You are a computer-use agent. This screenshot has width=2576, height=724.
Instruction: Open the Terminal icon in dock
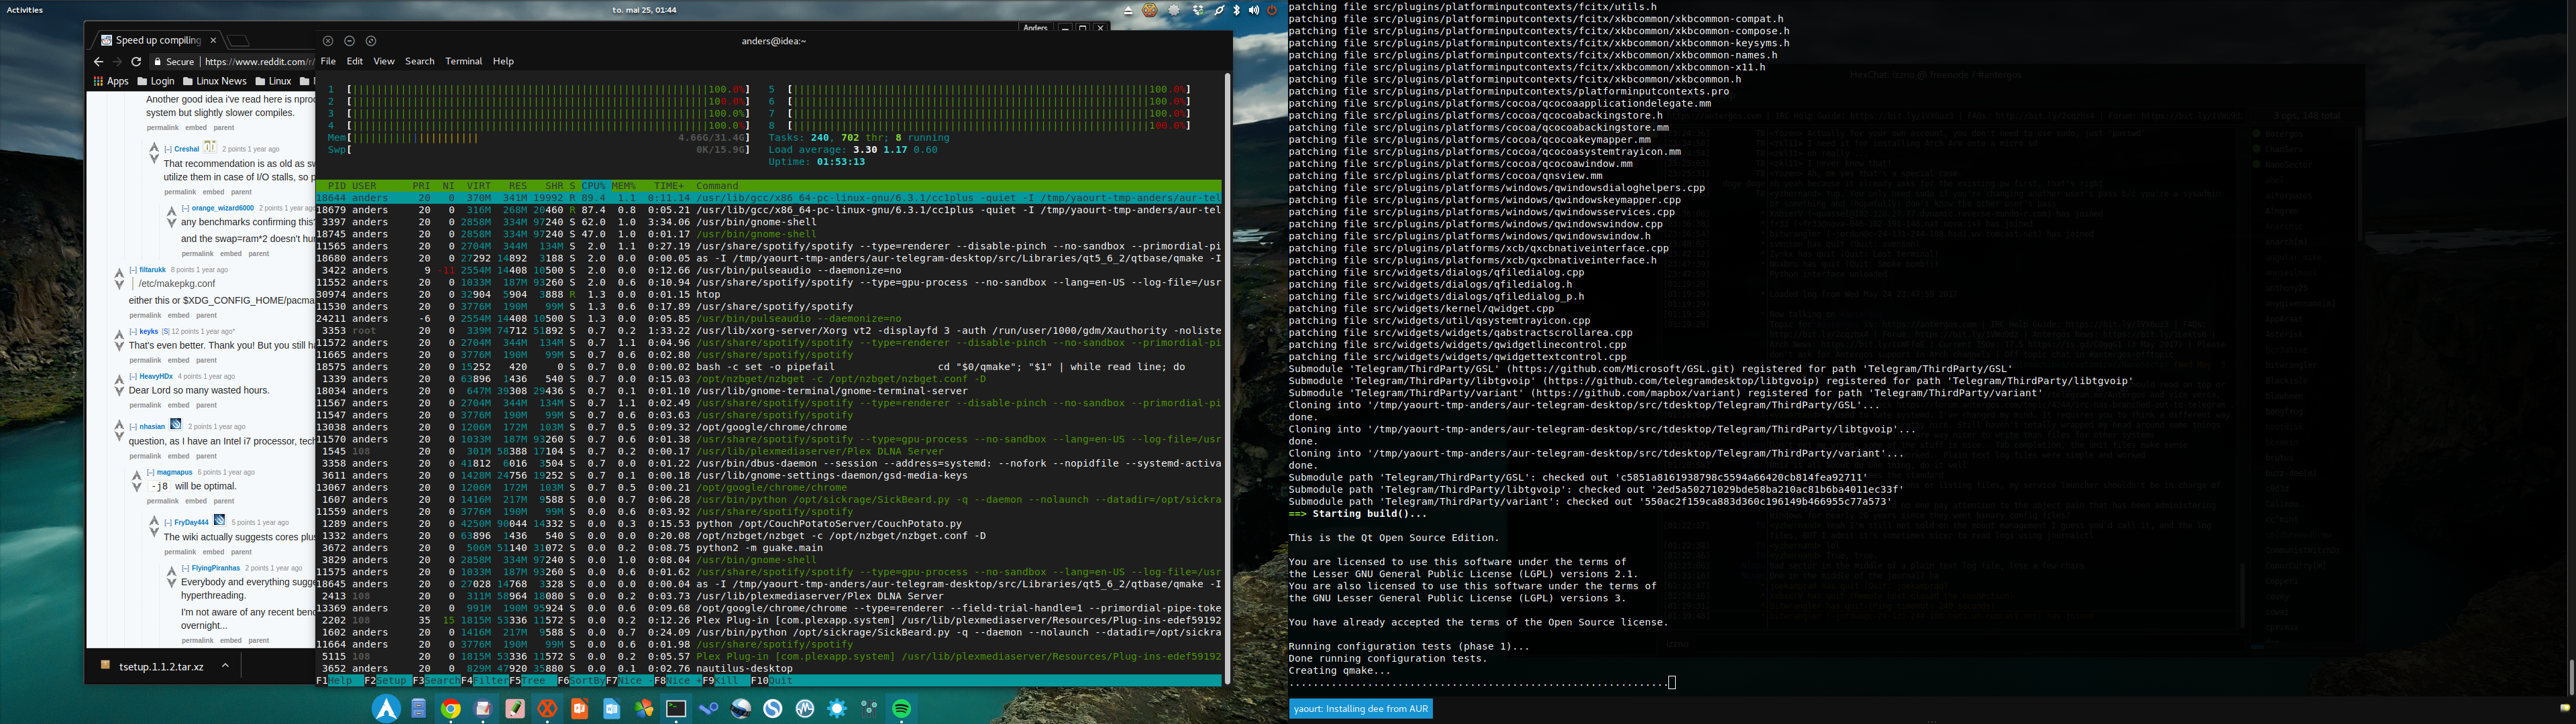[677, 708]
